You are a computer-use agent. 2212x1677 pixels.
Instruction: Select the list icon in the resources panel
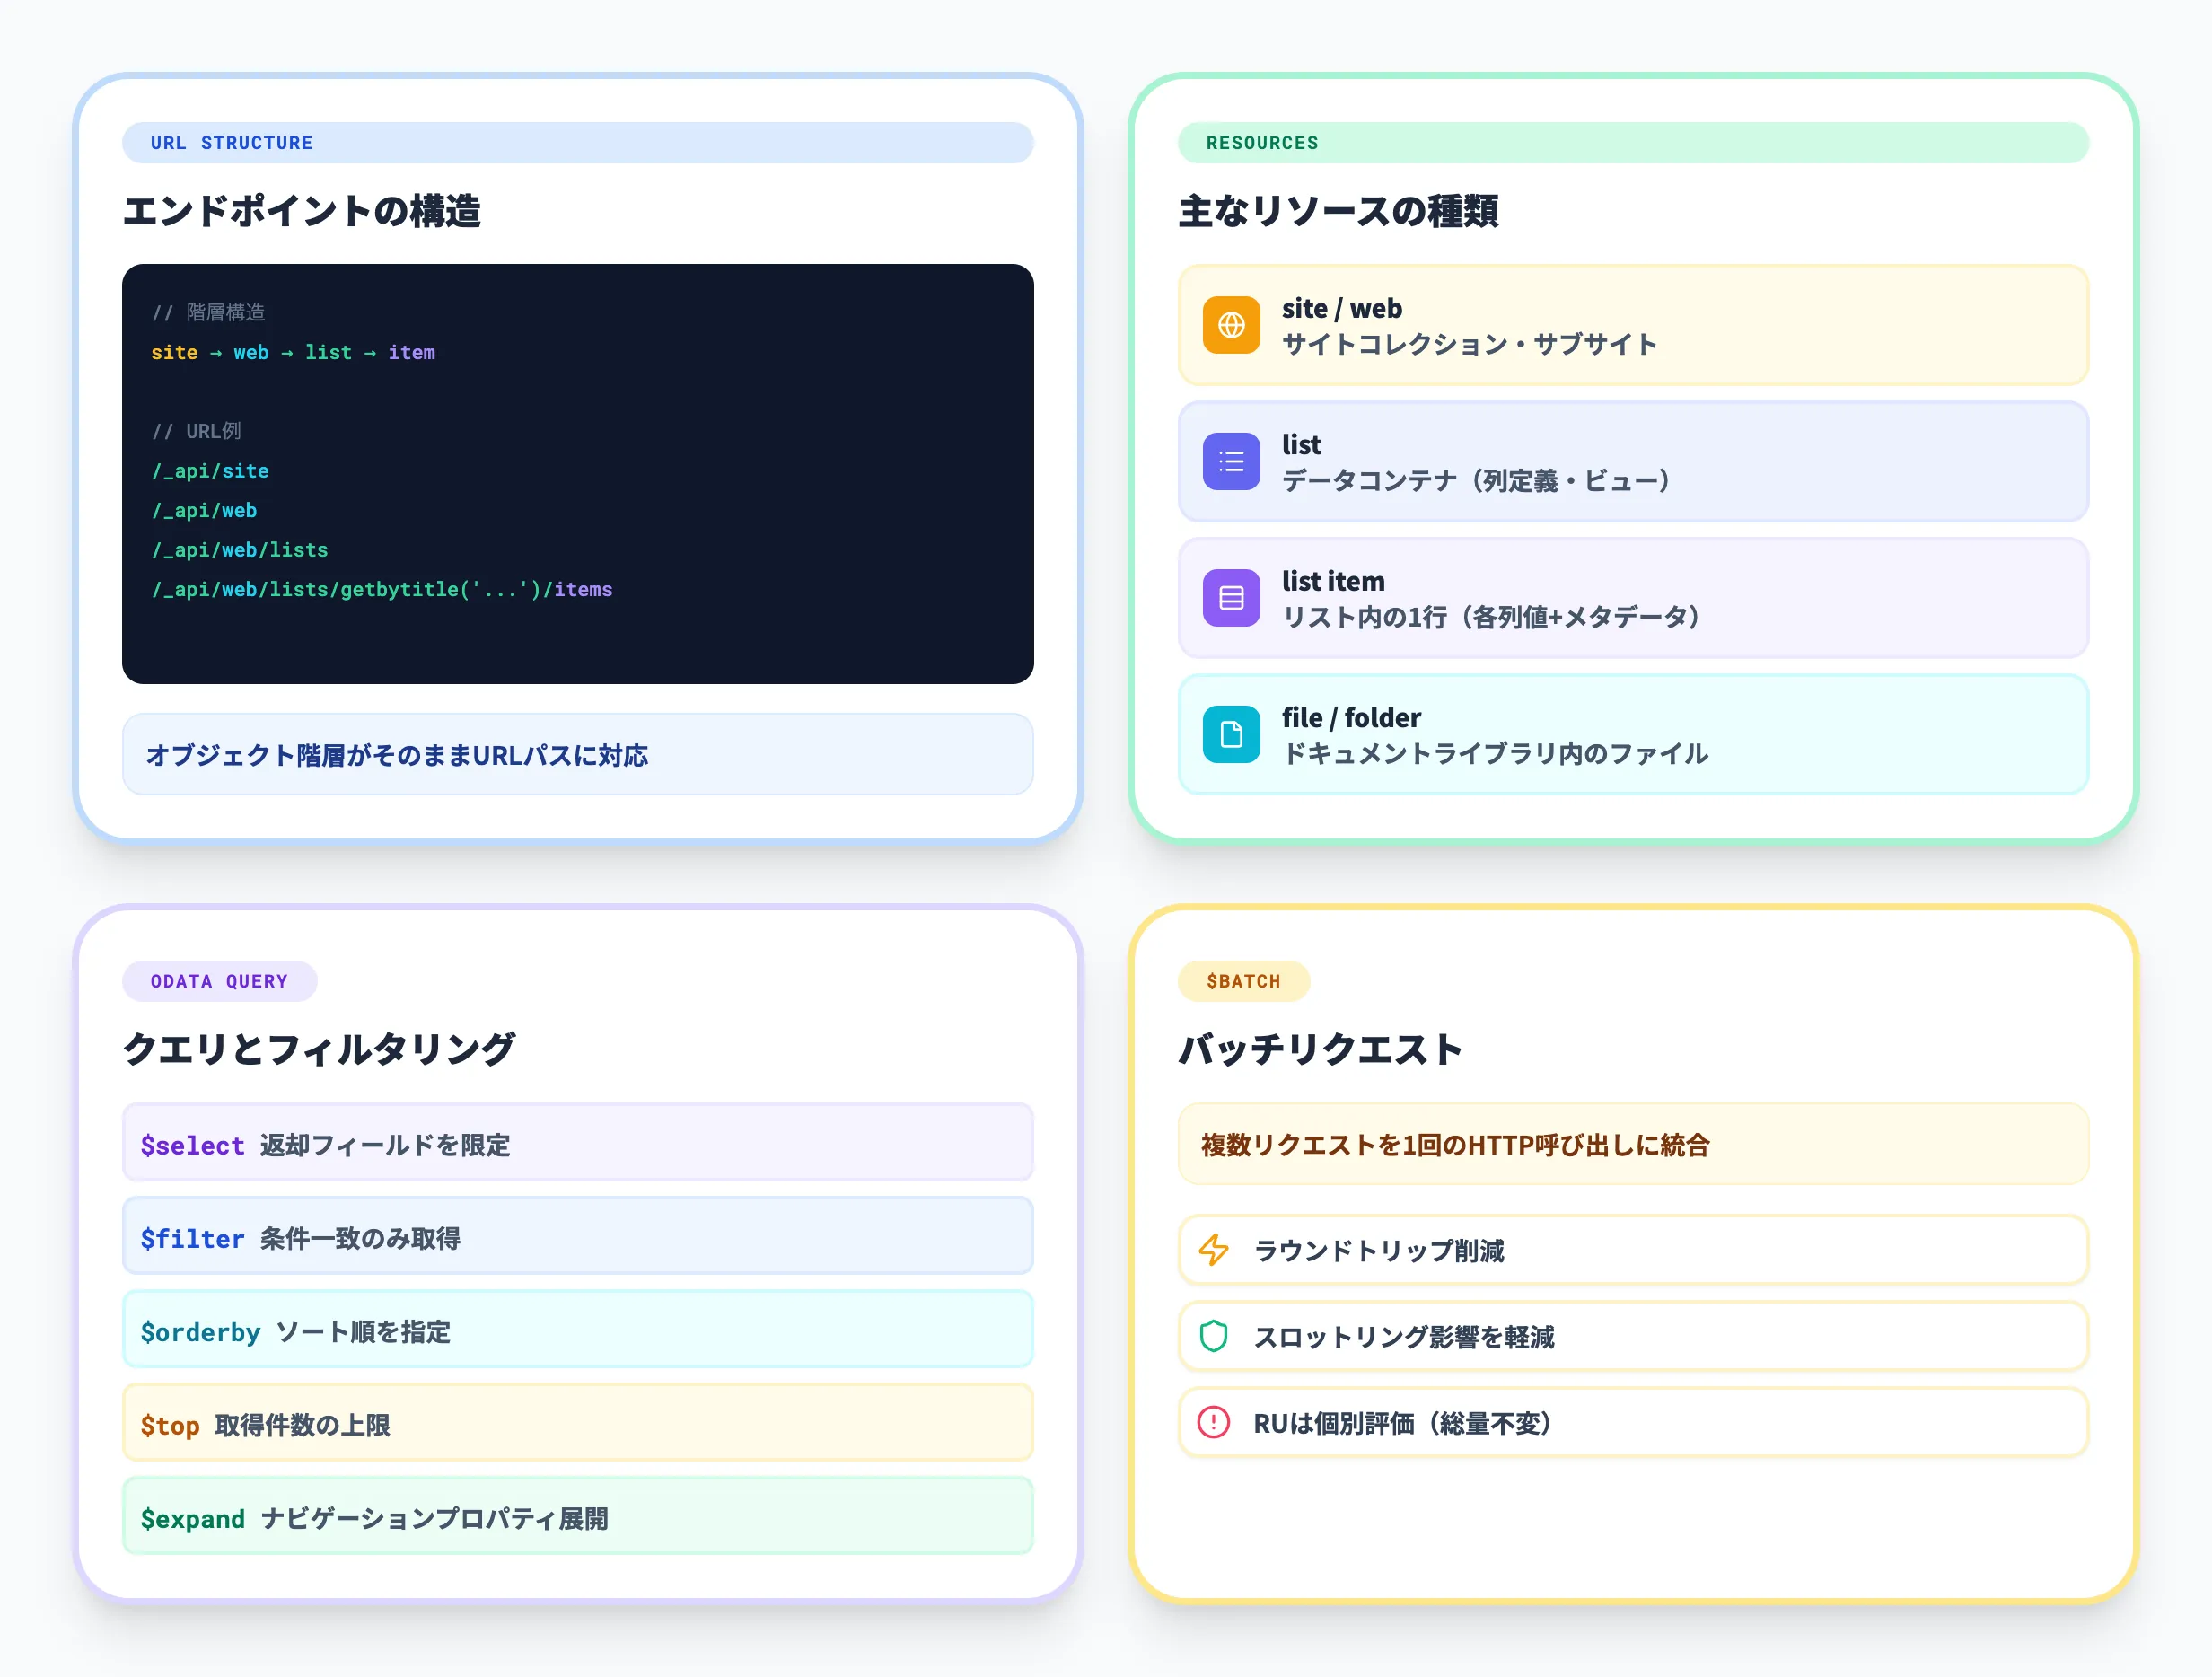point(1231,461)
